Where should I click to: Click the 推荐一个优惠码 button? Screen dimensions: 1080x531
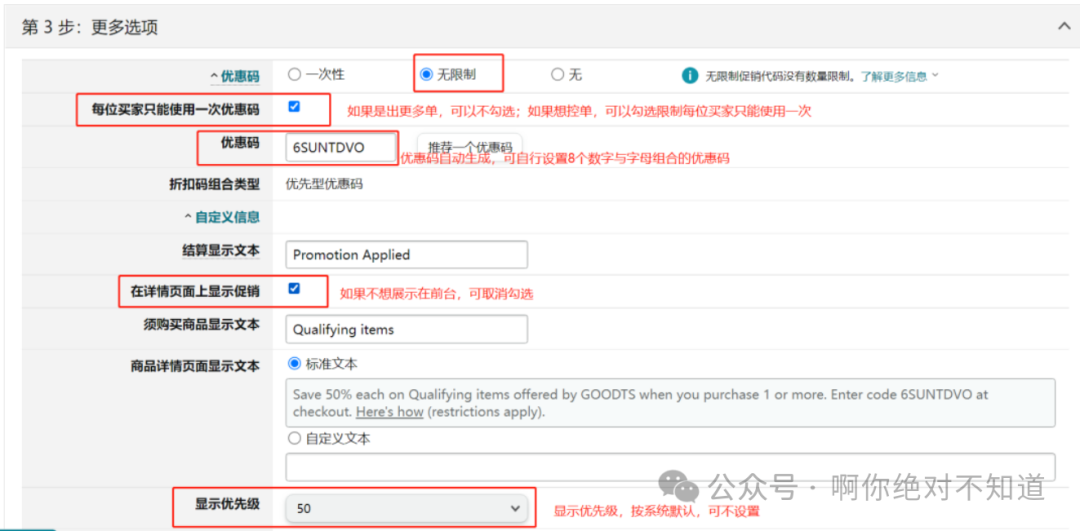click(x=469, y=148)
